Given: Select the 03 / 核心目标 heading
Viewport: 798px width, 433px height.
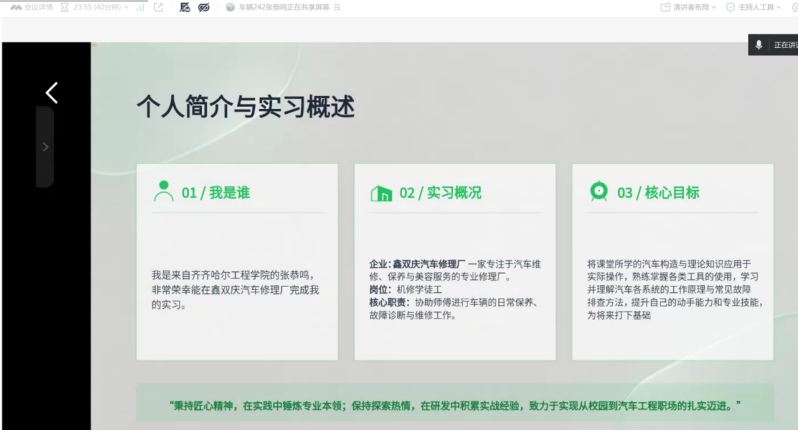Looking at the screenshot, I should point(658,193).
